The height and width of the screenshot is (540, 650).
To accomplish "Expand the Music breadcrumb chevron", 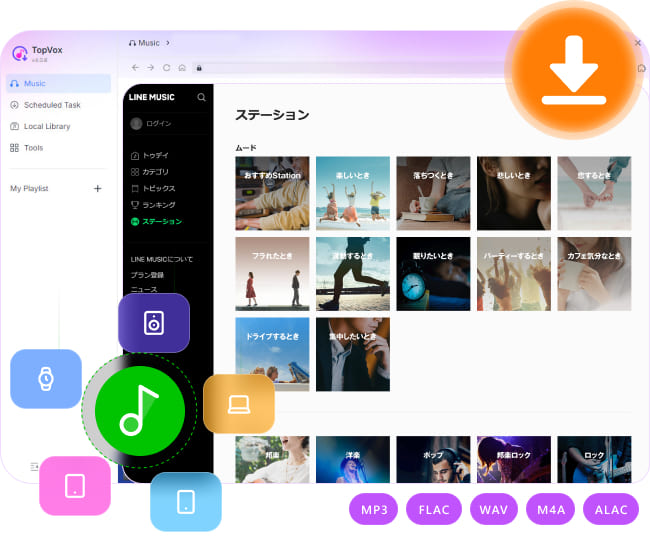I will [x=168, y=43].
